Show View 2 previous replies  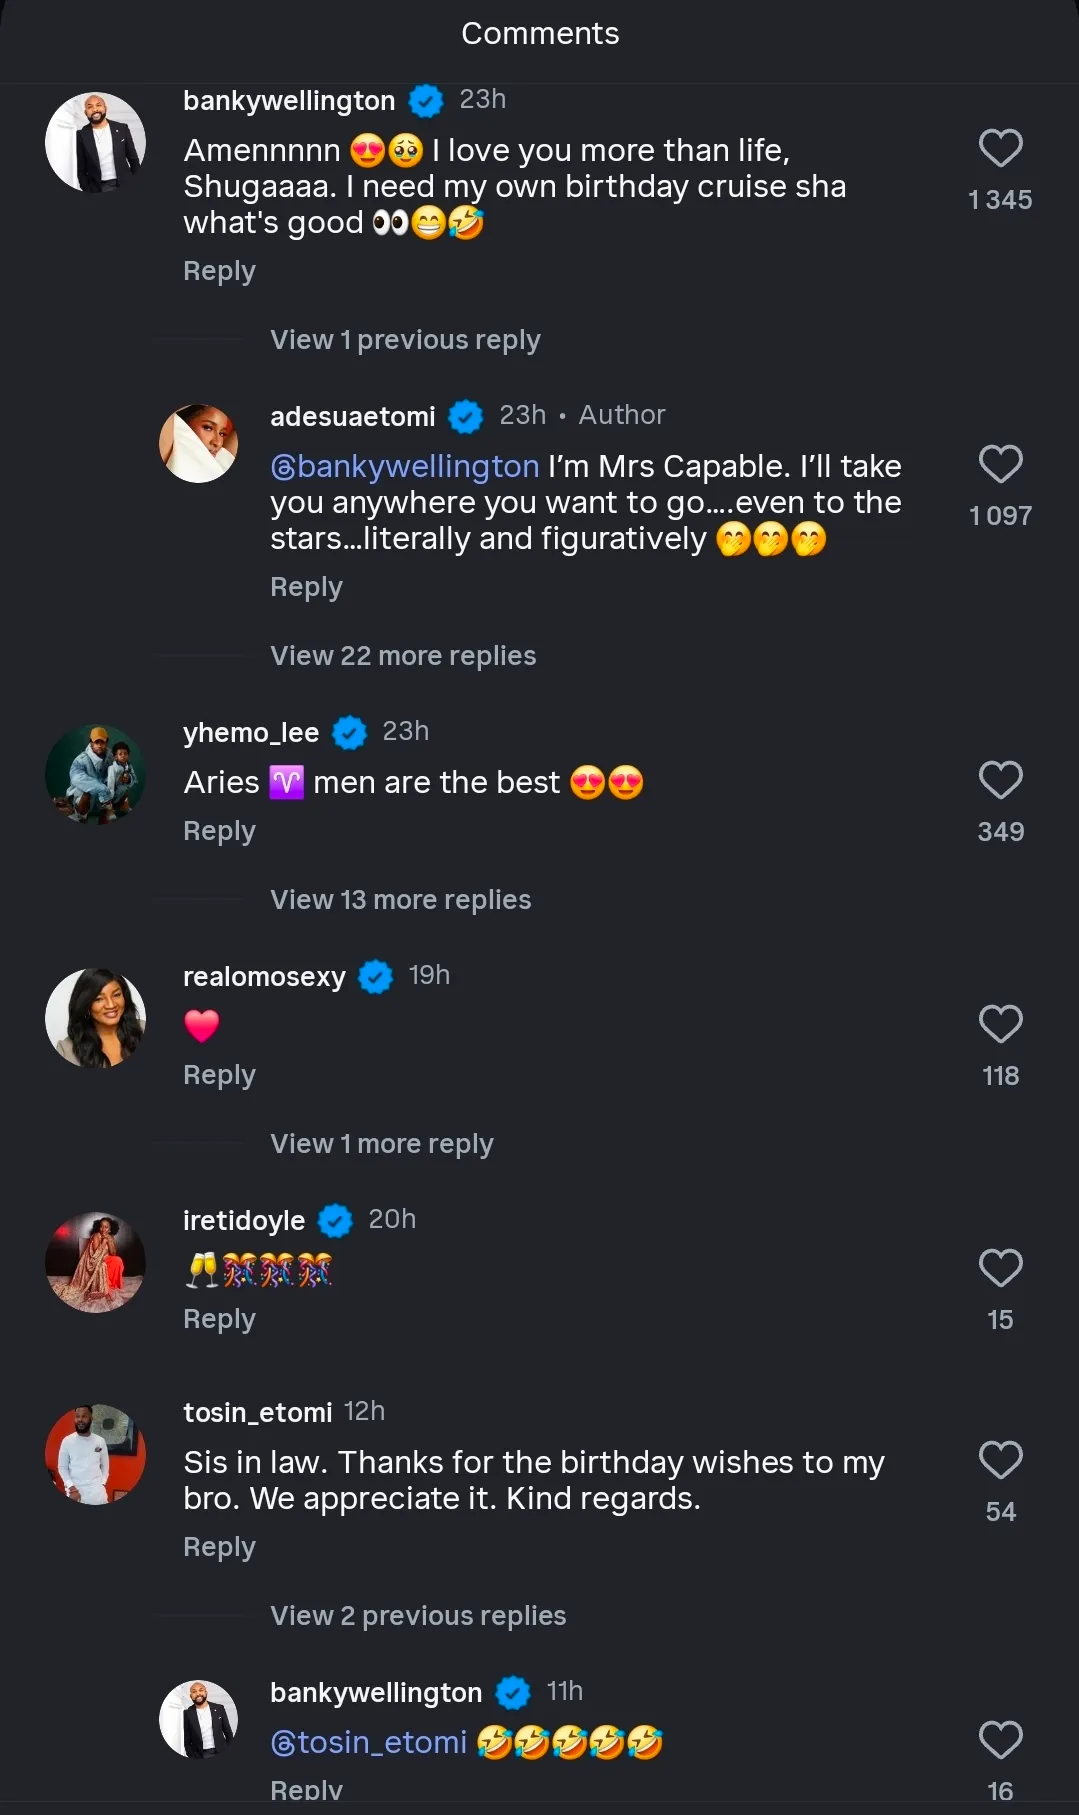click(418, 1616)
